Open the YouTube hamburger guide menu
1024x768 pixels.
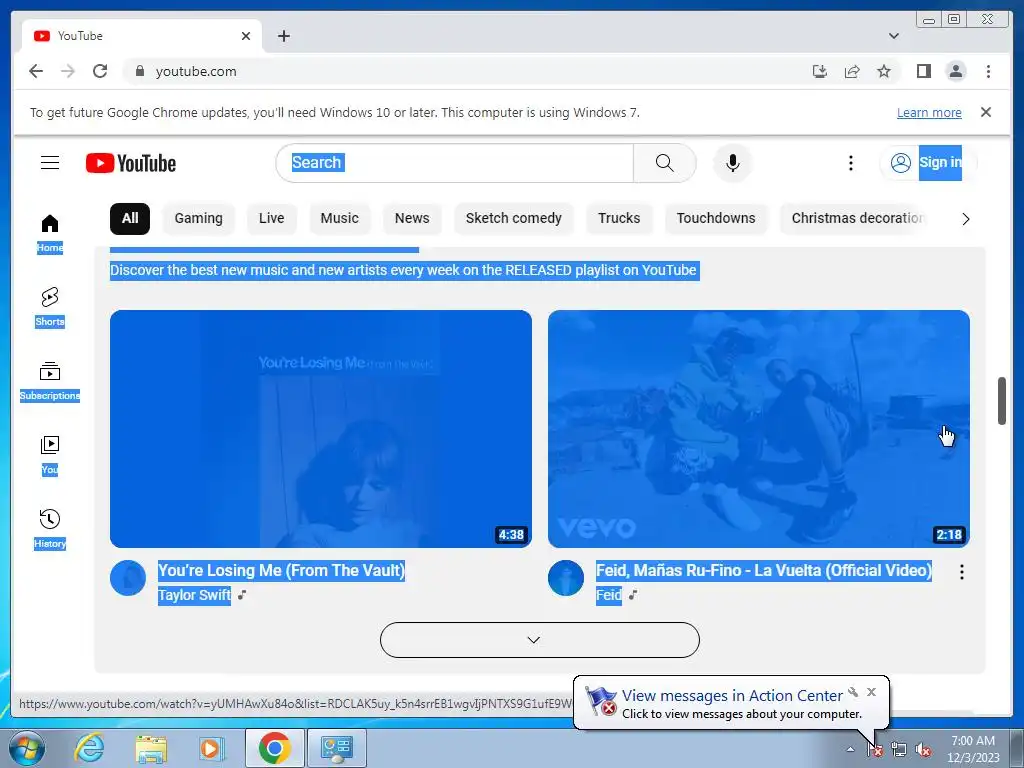tap(50, 163)
